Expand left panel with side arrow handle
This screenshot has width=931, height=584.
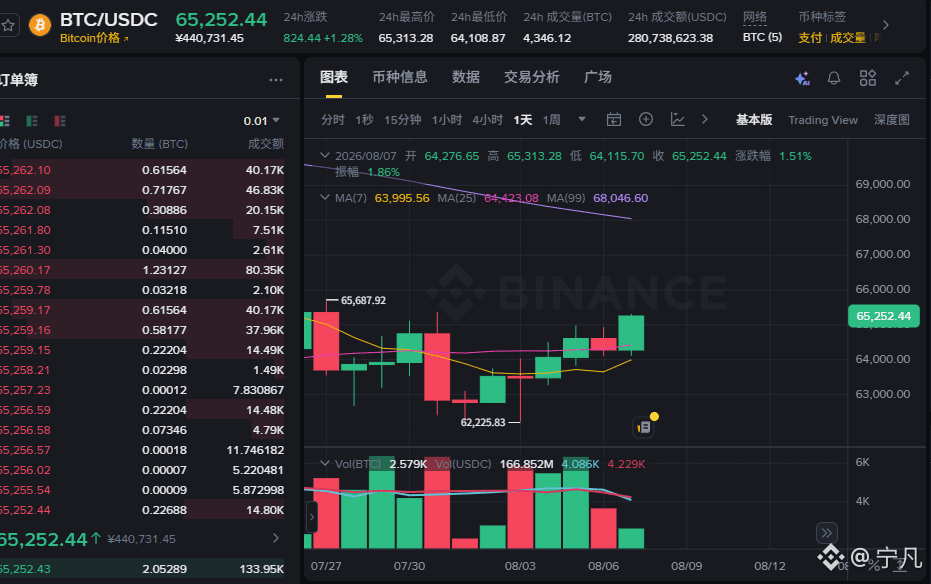click(312, 517)
